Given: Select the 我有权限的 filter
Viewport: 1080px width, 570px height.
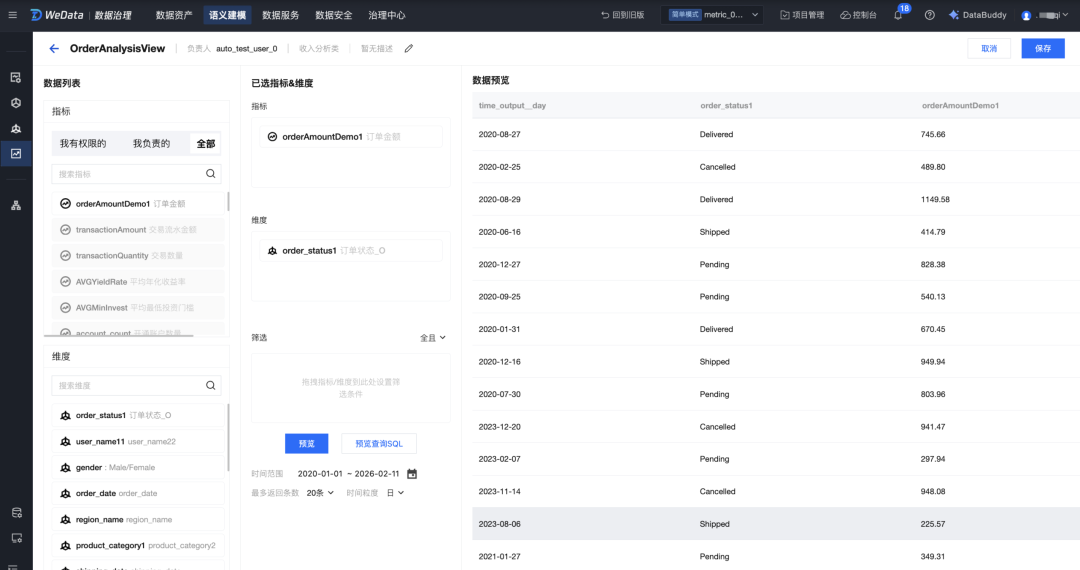Looking at the screenshot, I should click(83, 143).
